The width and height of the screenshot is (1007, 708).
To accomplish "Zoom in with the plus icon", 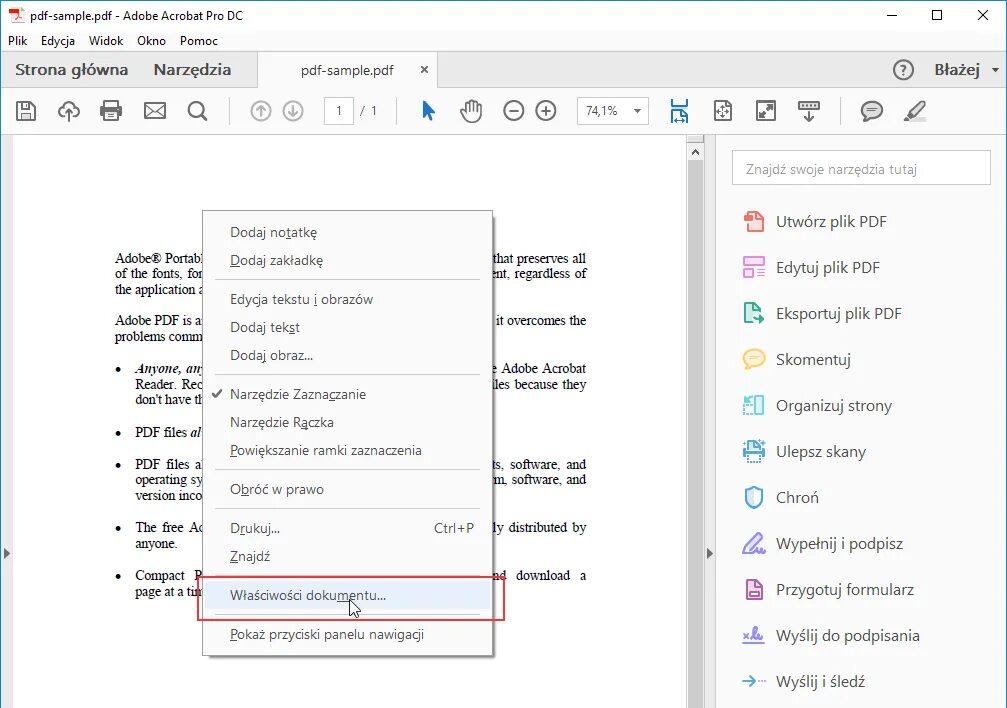I will point(546,111).
